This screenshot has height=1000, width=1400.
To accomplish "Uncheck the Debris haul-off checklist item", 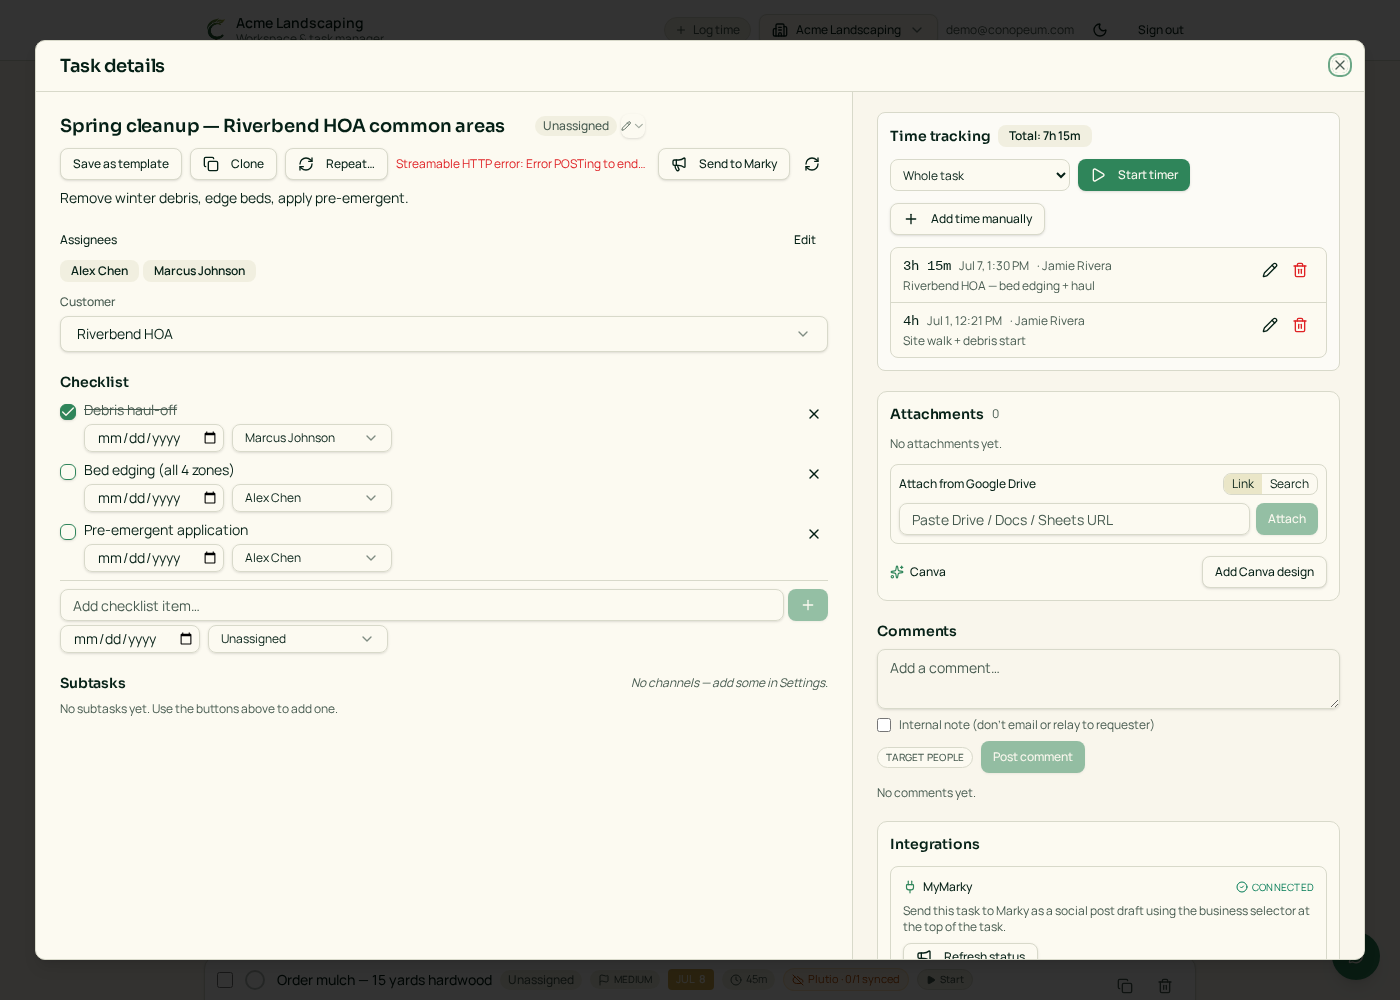I will [x=68, y=412].
